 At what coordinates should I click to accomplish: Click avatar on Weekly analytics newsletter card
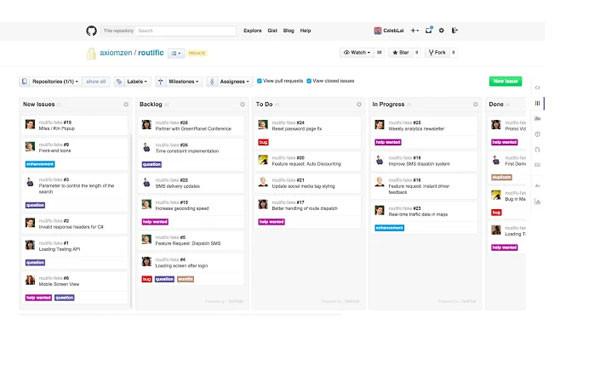click(x=379, y=124)
